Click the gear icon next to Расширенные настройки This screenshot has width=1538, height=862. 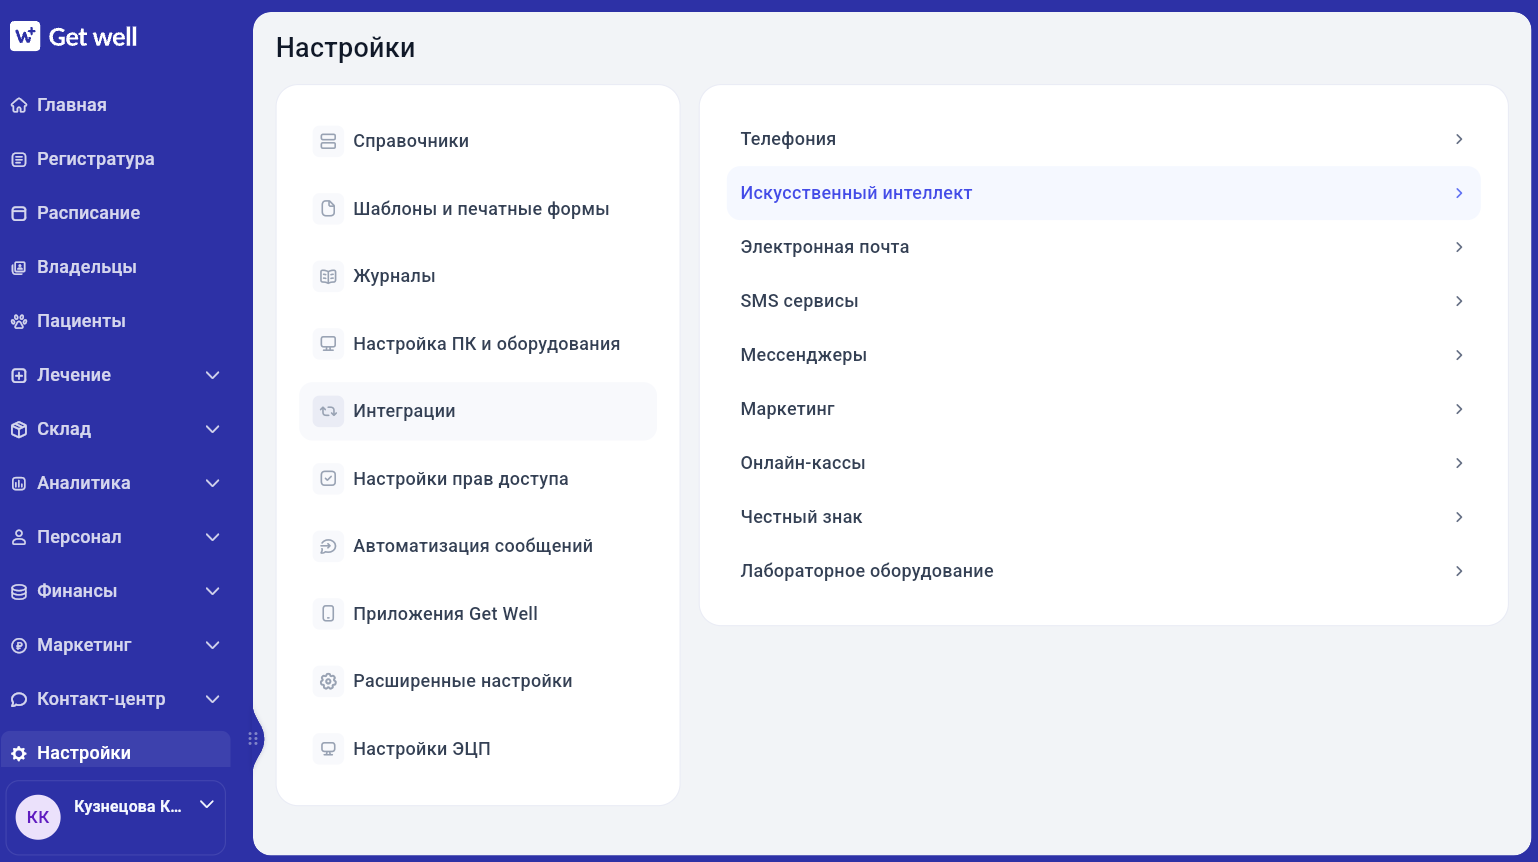pos(328,681)
